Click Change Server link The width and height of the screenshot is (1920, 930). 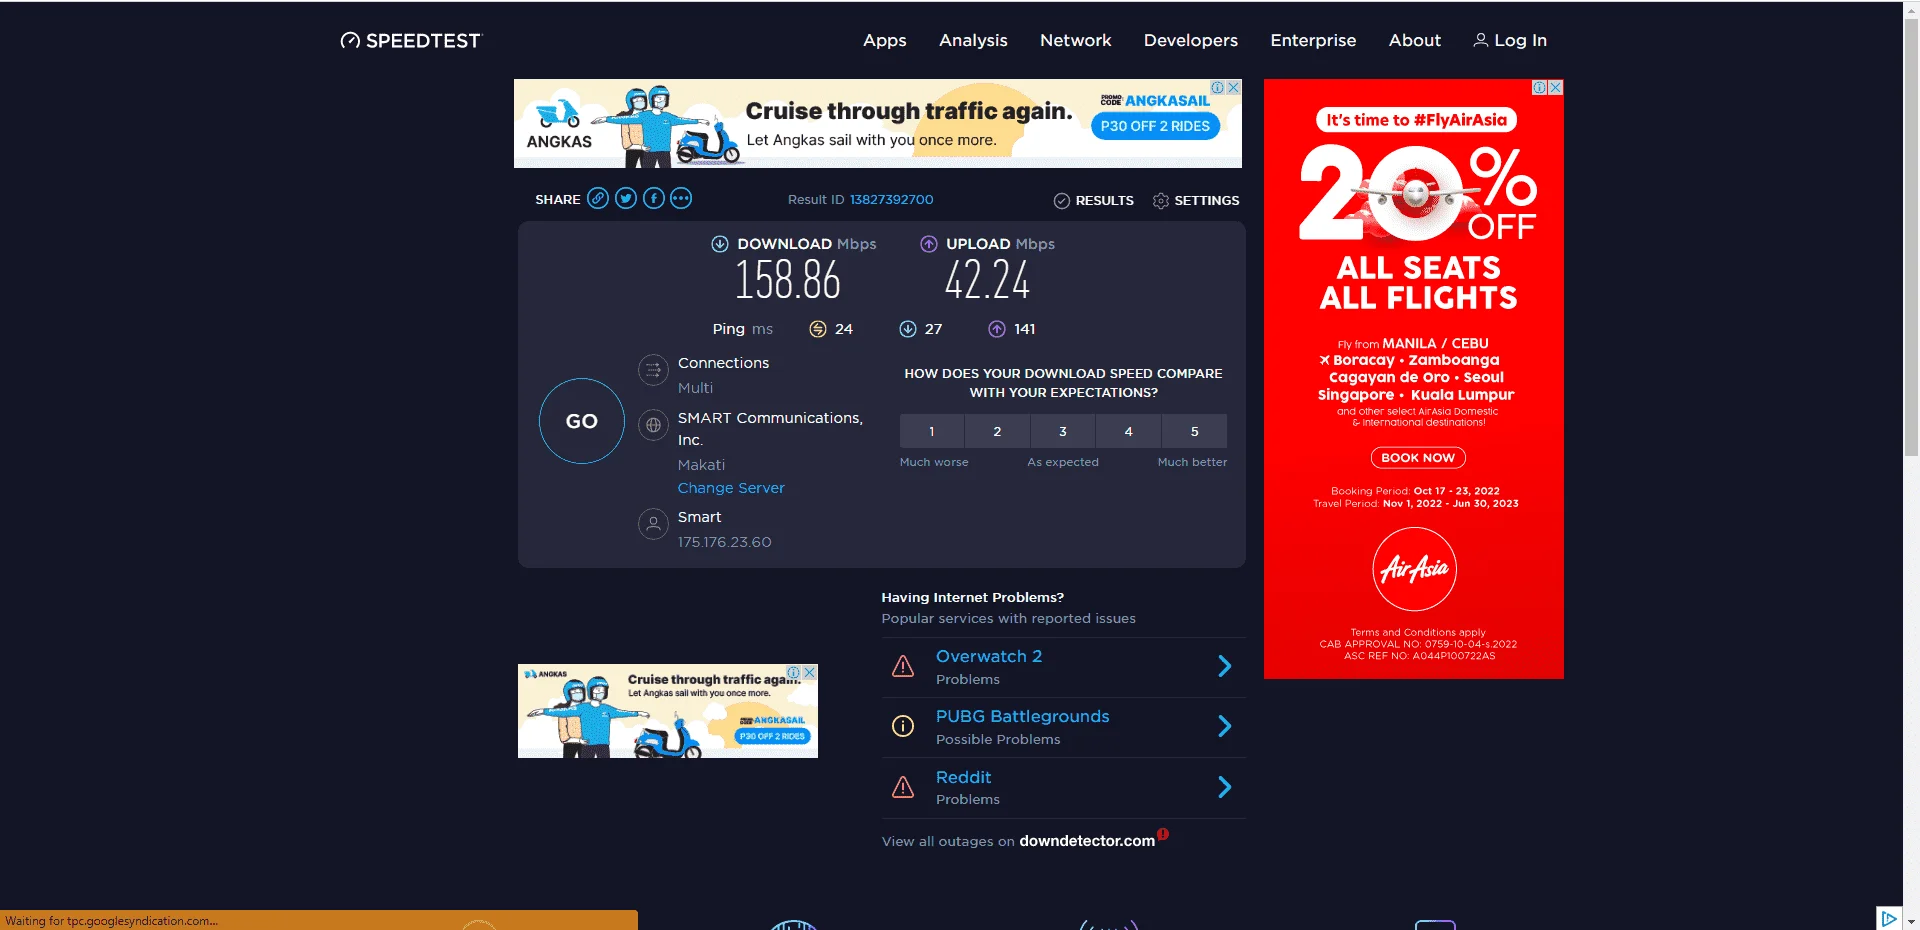(x=731, y=488)
